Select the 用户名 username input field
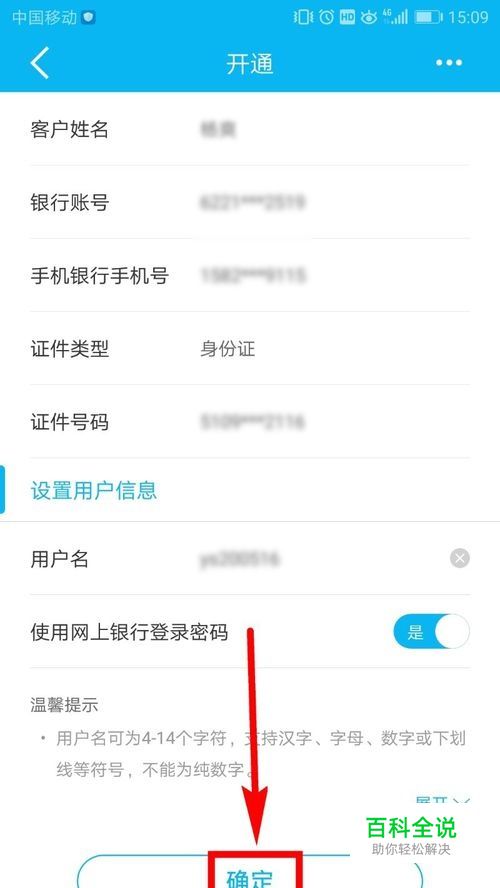The width and height of the screenshot is (500, 888). tap(250, 559)
